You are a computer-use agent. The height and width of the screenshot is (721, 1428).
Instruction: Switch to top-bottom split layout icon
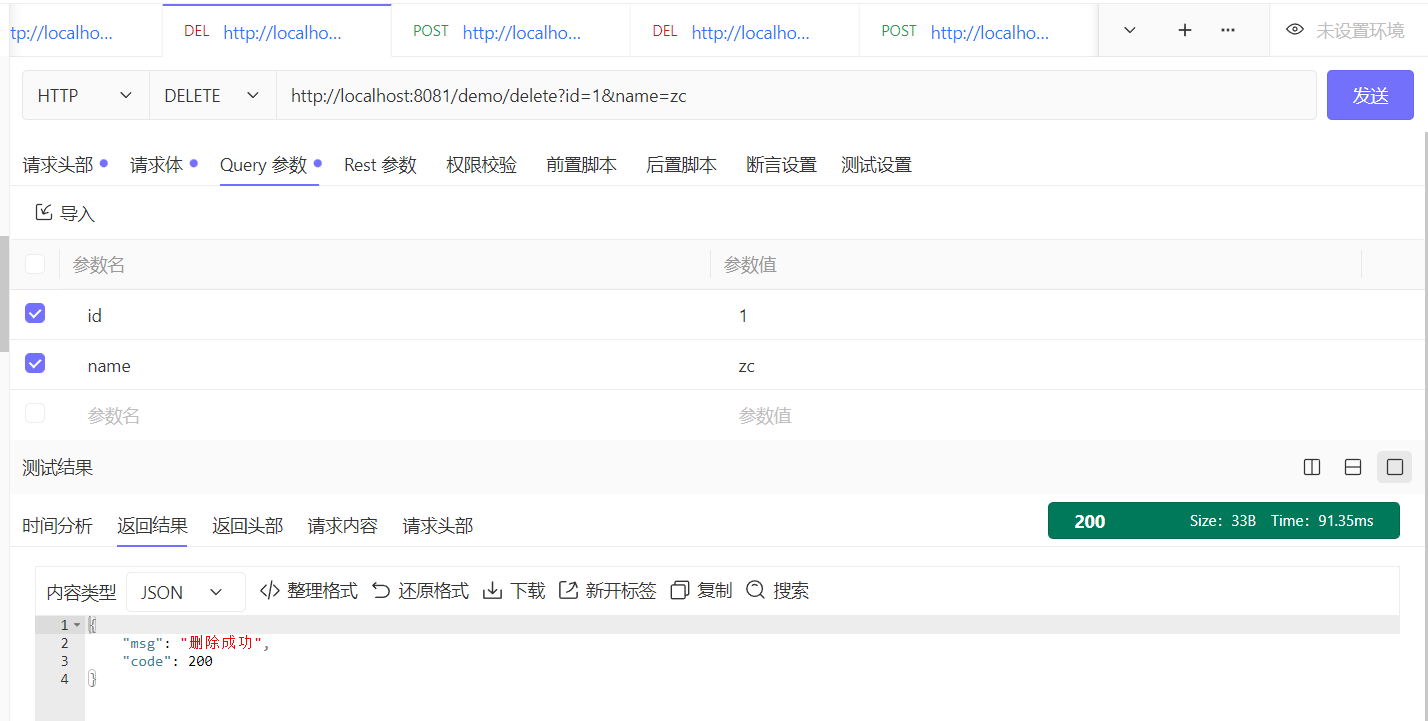(x=1353, y=467)
